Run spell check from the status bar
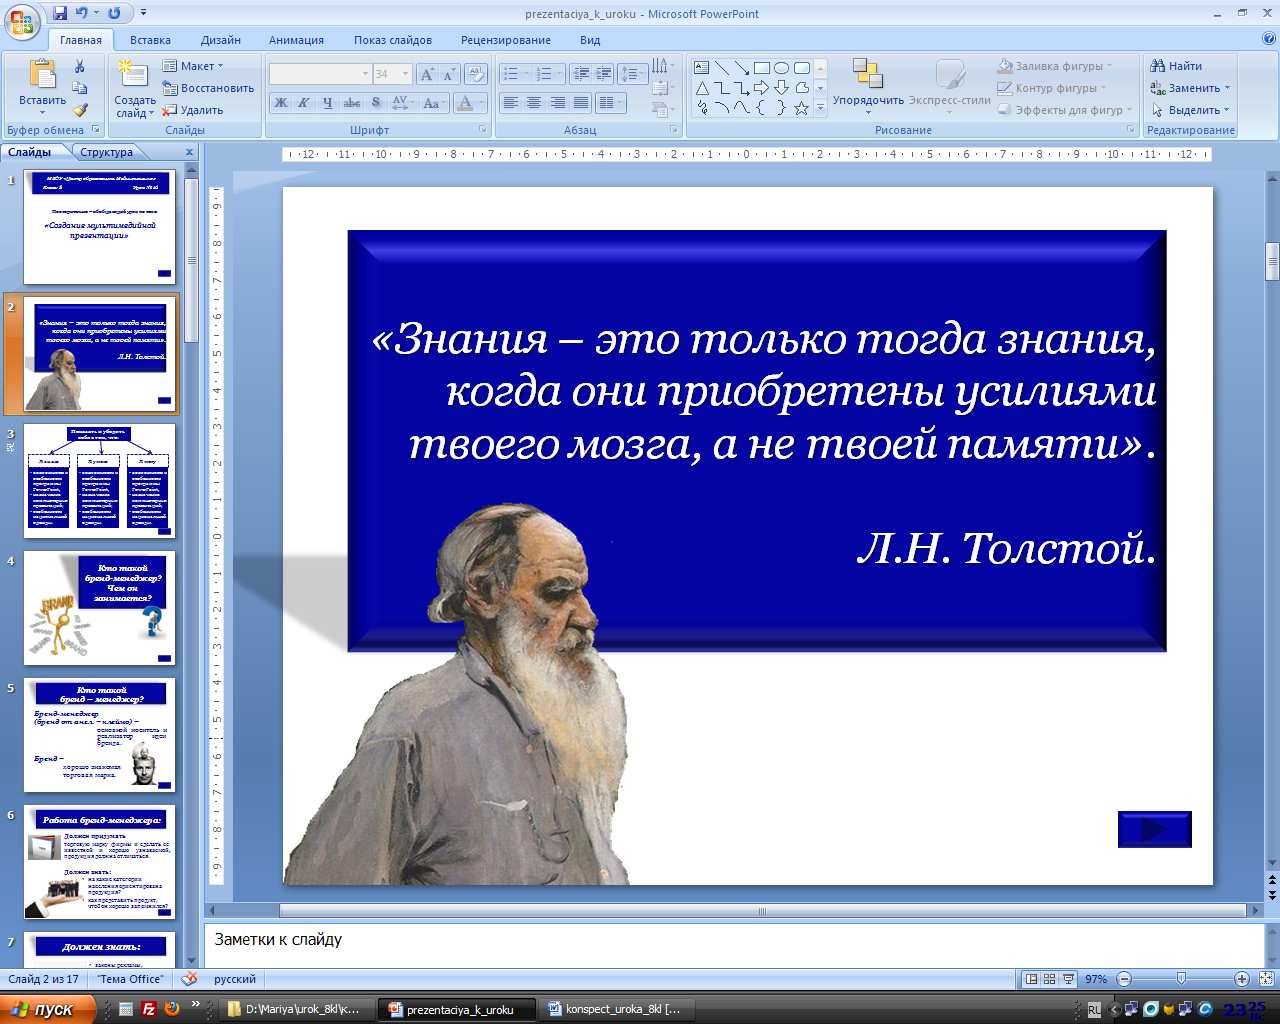This screenshot has width=1280, height=1024. tap(189, 979)
